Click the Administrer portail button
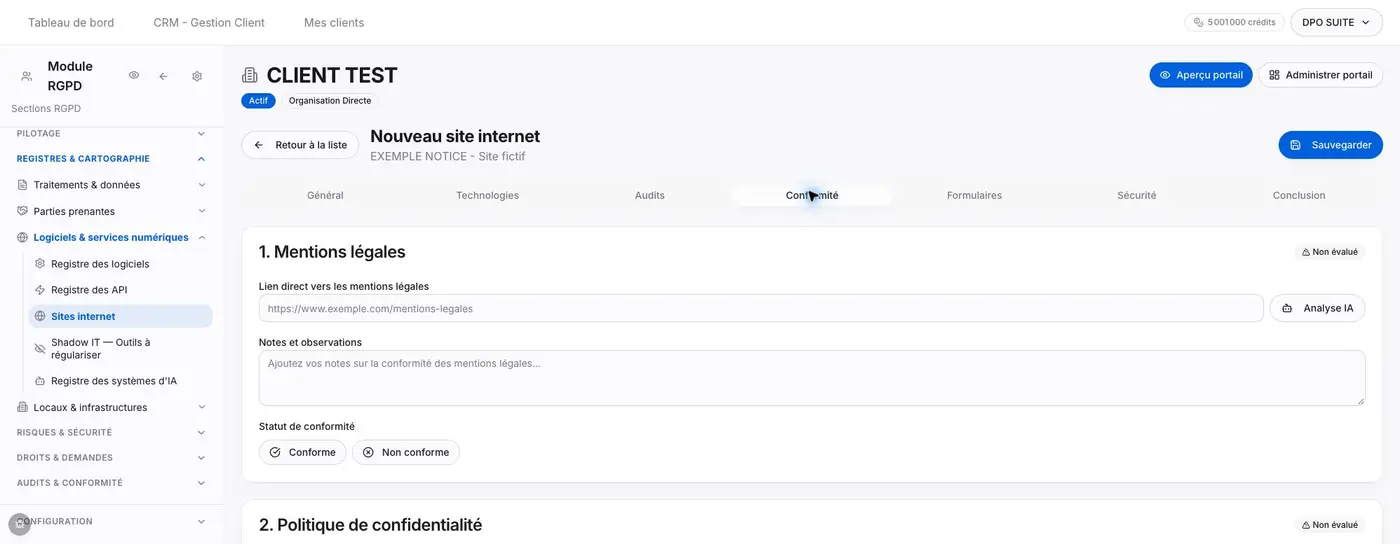This screenshot has width=1400, height=544. [x=1320, y=75]
